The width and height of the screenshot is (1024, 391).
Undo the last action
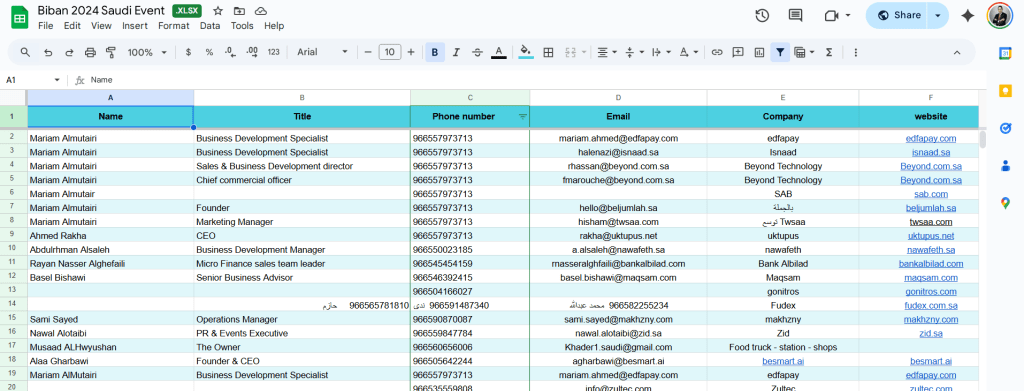pos(48,52)
